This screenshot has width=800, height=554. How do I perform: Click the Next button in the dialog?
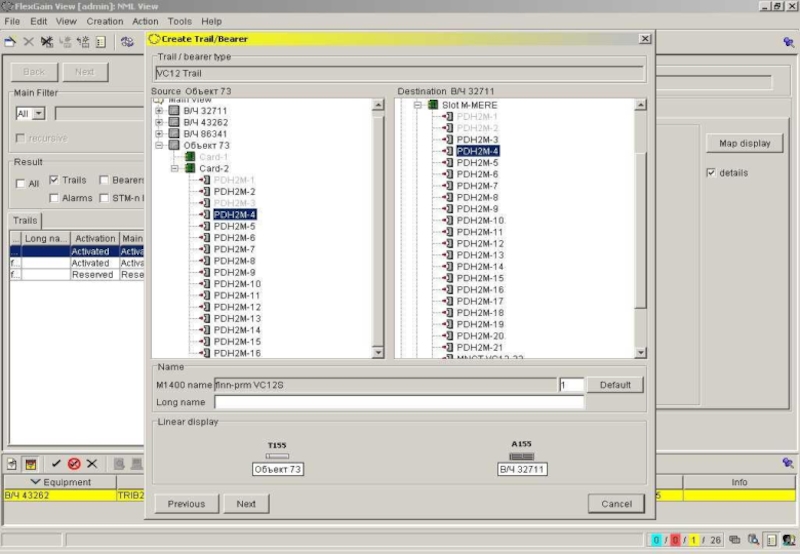(x=246, y=504)
